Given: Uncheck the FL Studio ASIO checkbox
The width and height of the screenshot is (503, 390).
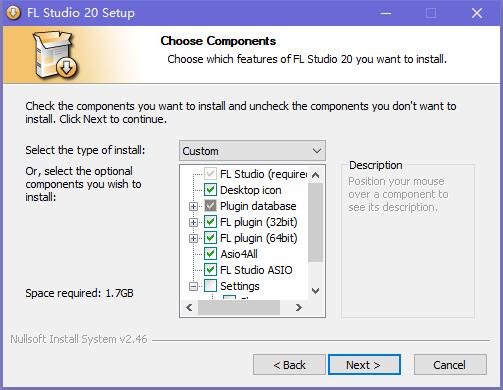Looking at the screenshot, I should [x=210, y=270].
